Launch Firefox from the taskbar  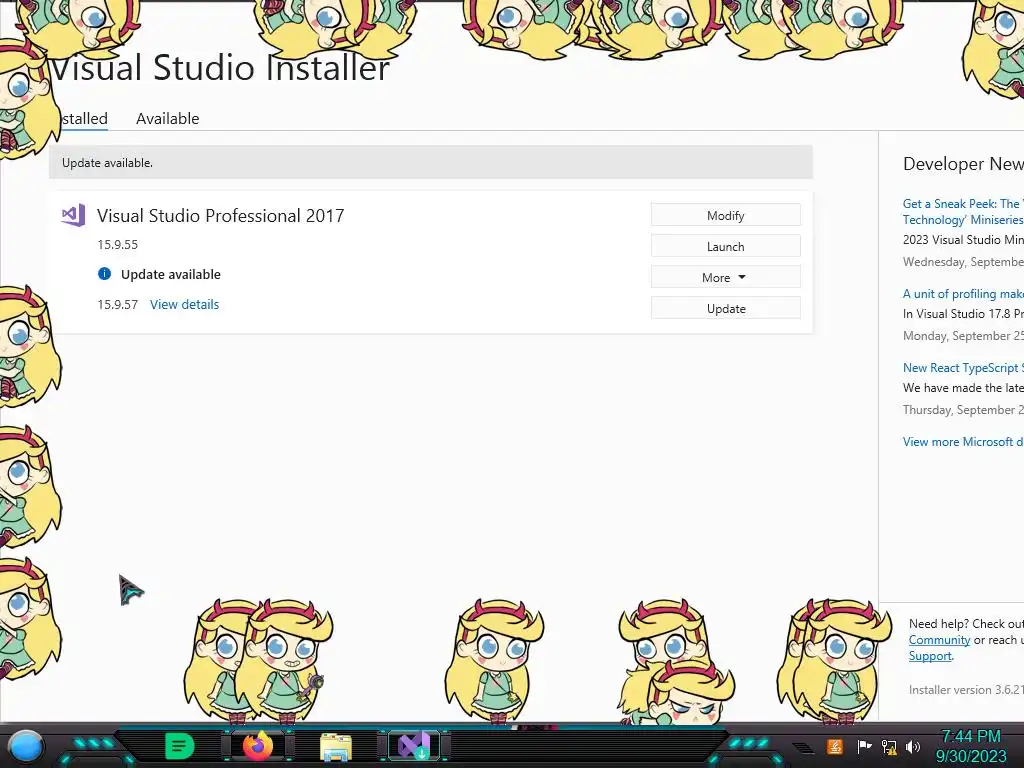pos(258,746)
